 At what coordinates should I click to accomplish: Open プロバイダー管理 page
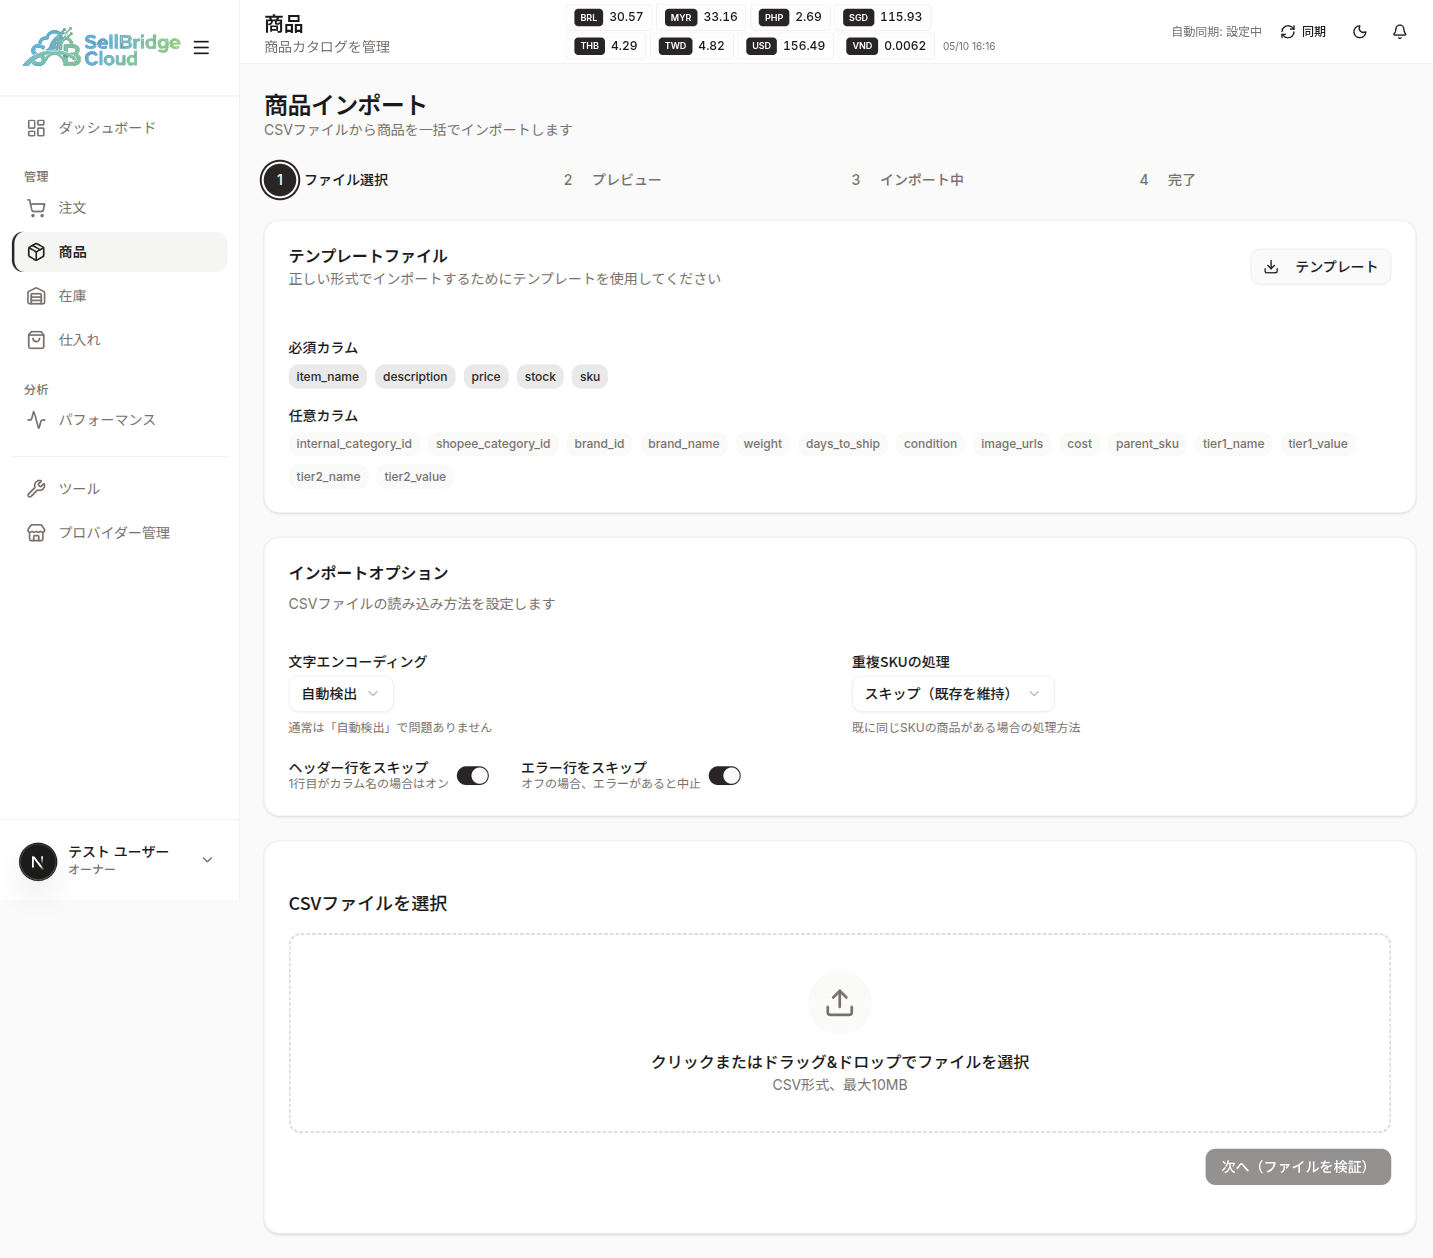pos(120,533)
